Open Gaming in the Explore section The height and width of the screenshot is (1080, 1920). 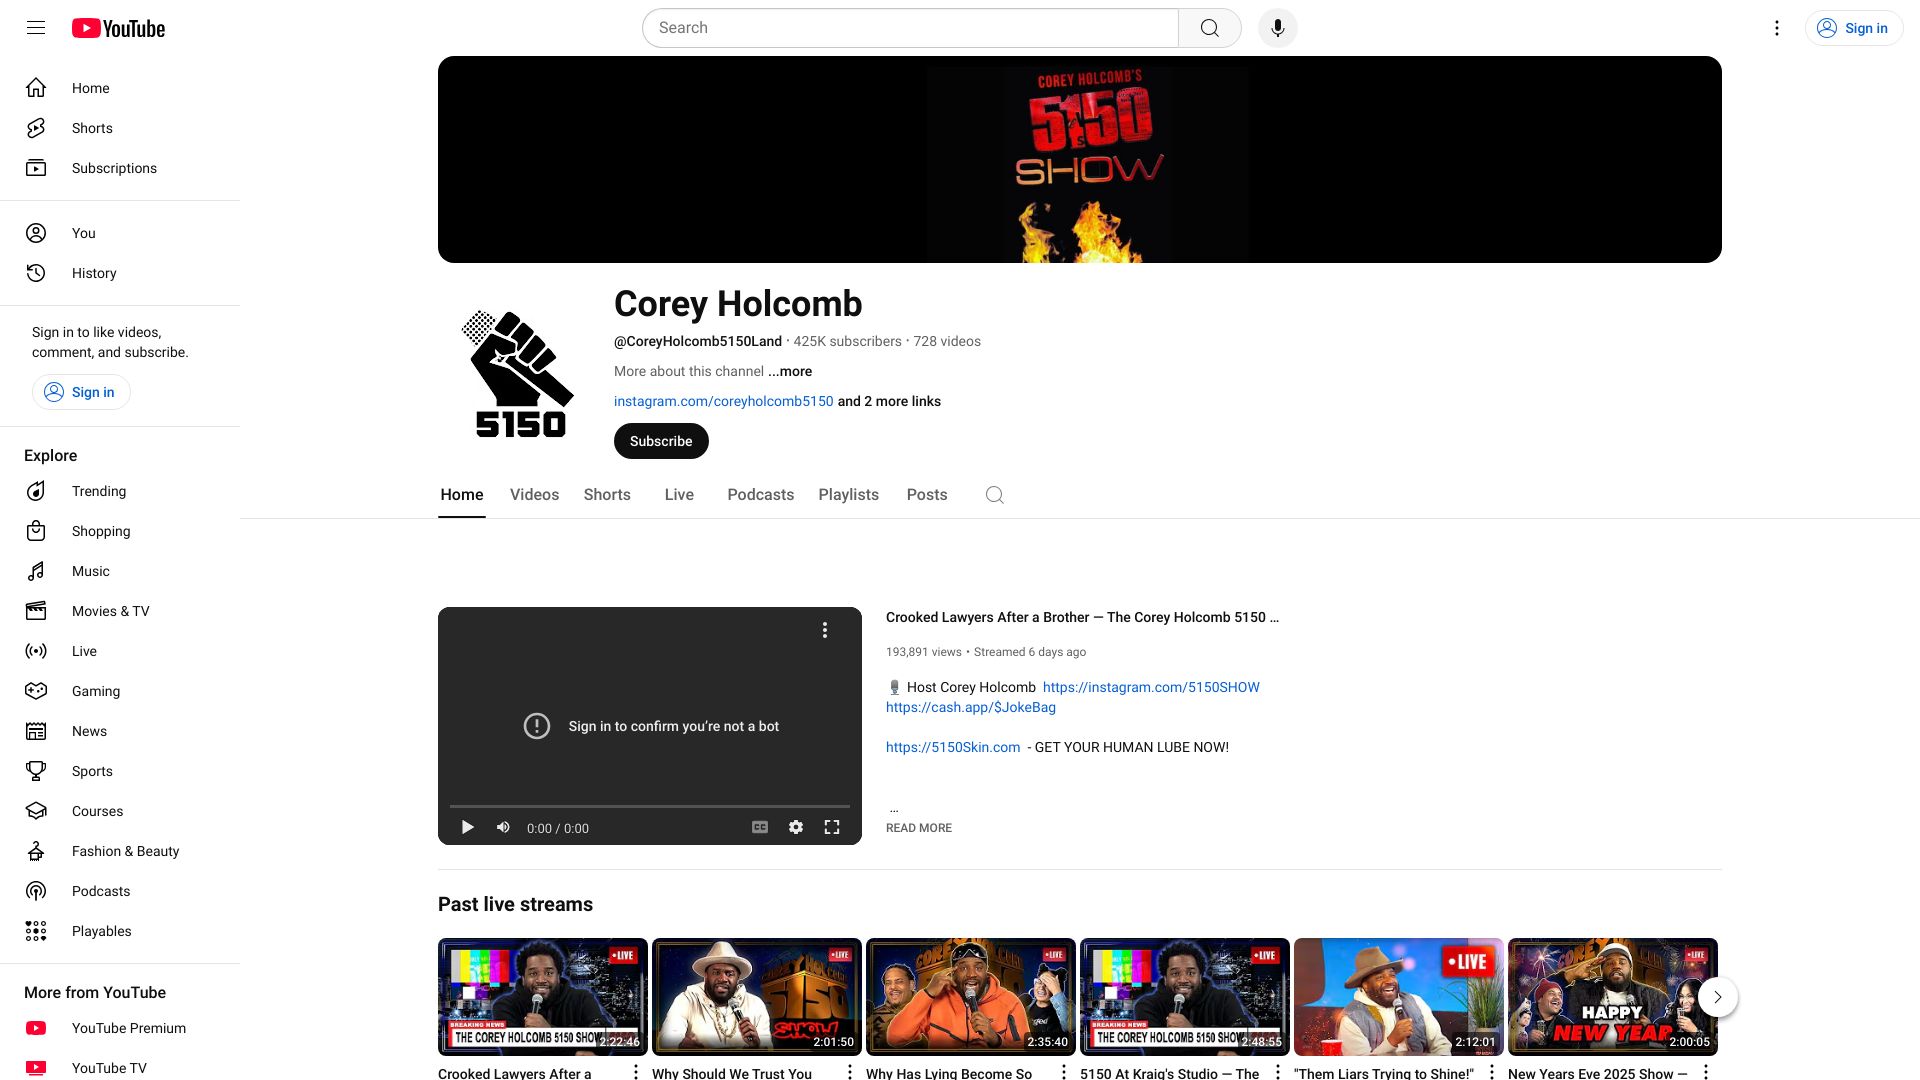(96, 691)
